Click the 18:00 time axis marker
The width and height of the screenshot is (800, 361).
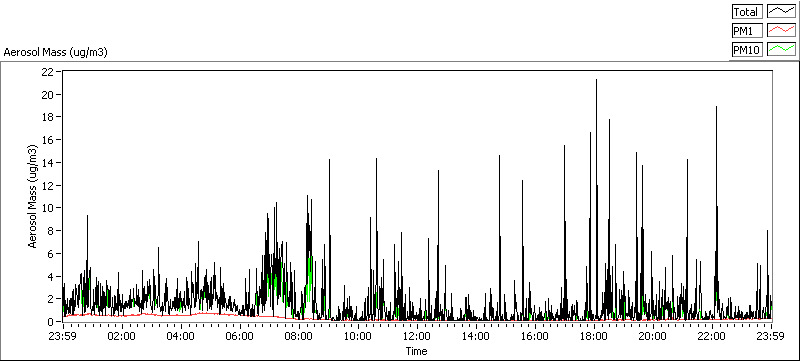(x=594, y=336)
